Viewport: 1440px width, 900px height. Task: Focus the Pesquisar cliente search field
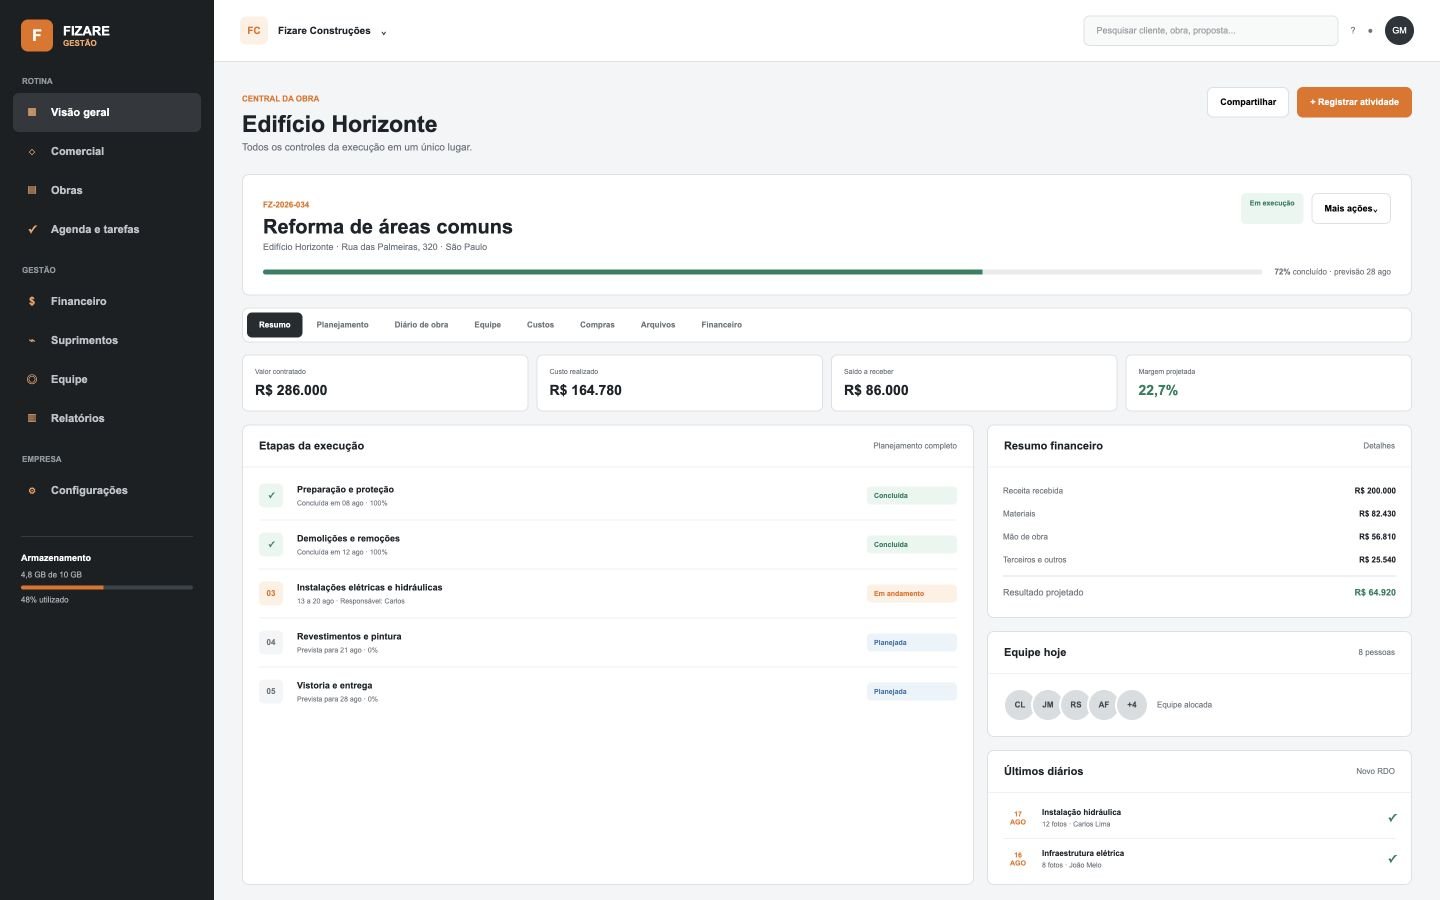[x=1210, y=31]
